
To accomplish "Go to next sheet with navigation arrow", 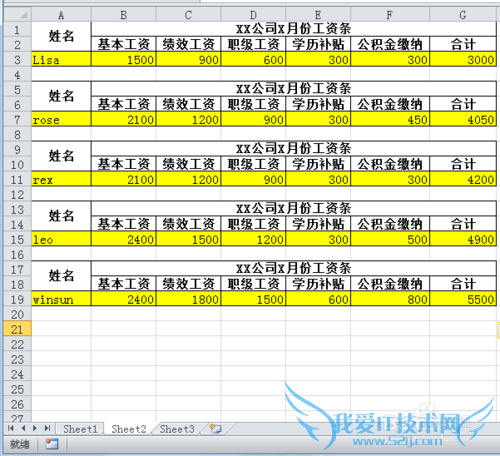I will (35, 428).
